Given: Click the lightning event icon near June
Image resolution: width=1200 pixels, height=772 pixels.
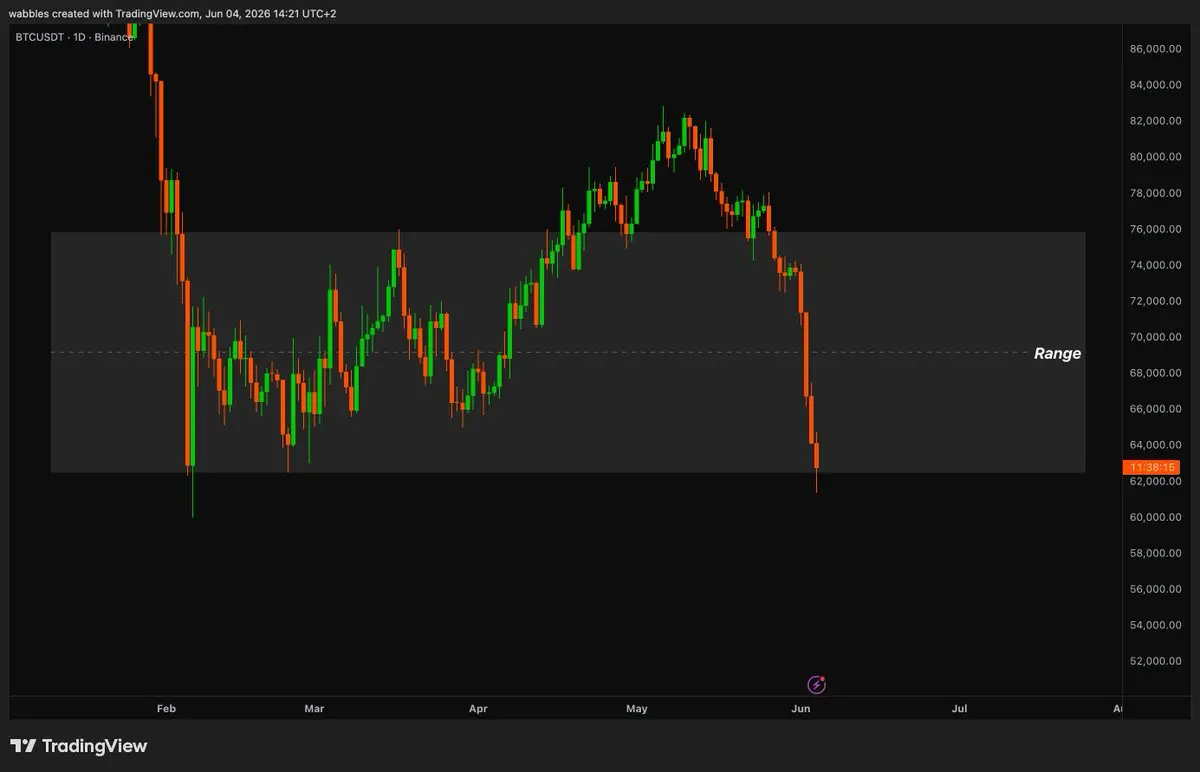Looking at the screenshot, I should coord(816,685).
